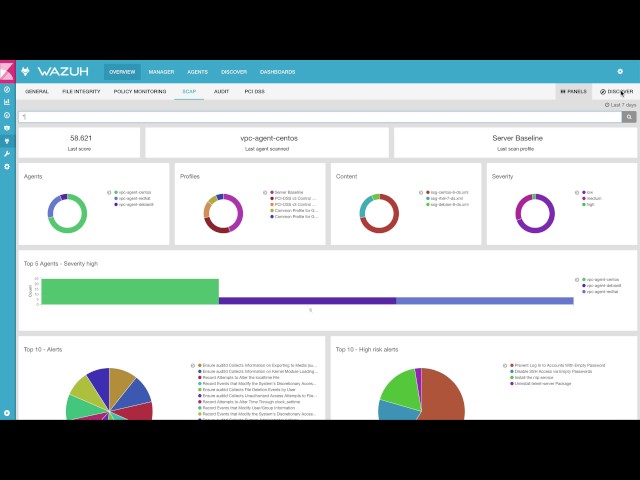Image resolution: width=640 pixels, height=480 pixels.
Task: Click the Wazuh wolf logo in the header
Action: pos(26,72)
